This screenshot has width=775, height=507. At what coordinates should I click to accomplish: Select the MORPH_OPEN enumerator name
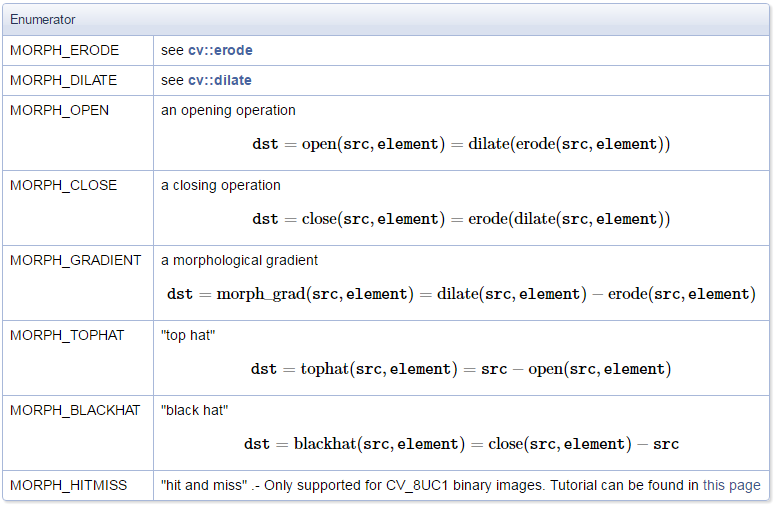[59, 110]
